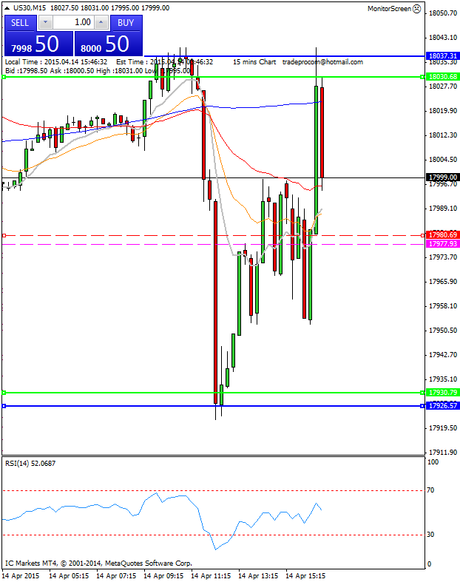The height and width of the screenshot is (582, 460).
Task: Click the 17930.79 green price label
Action: 443,392
